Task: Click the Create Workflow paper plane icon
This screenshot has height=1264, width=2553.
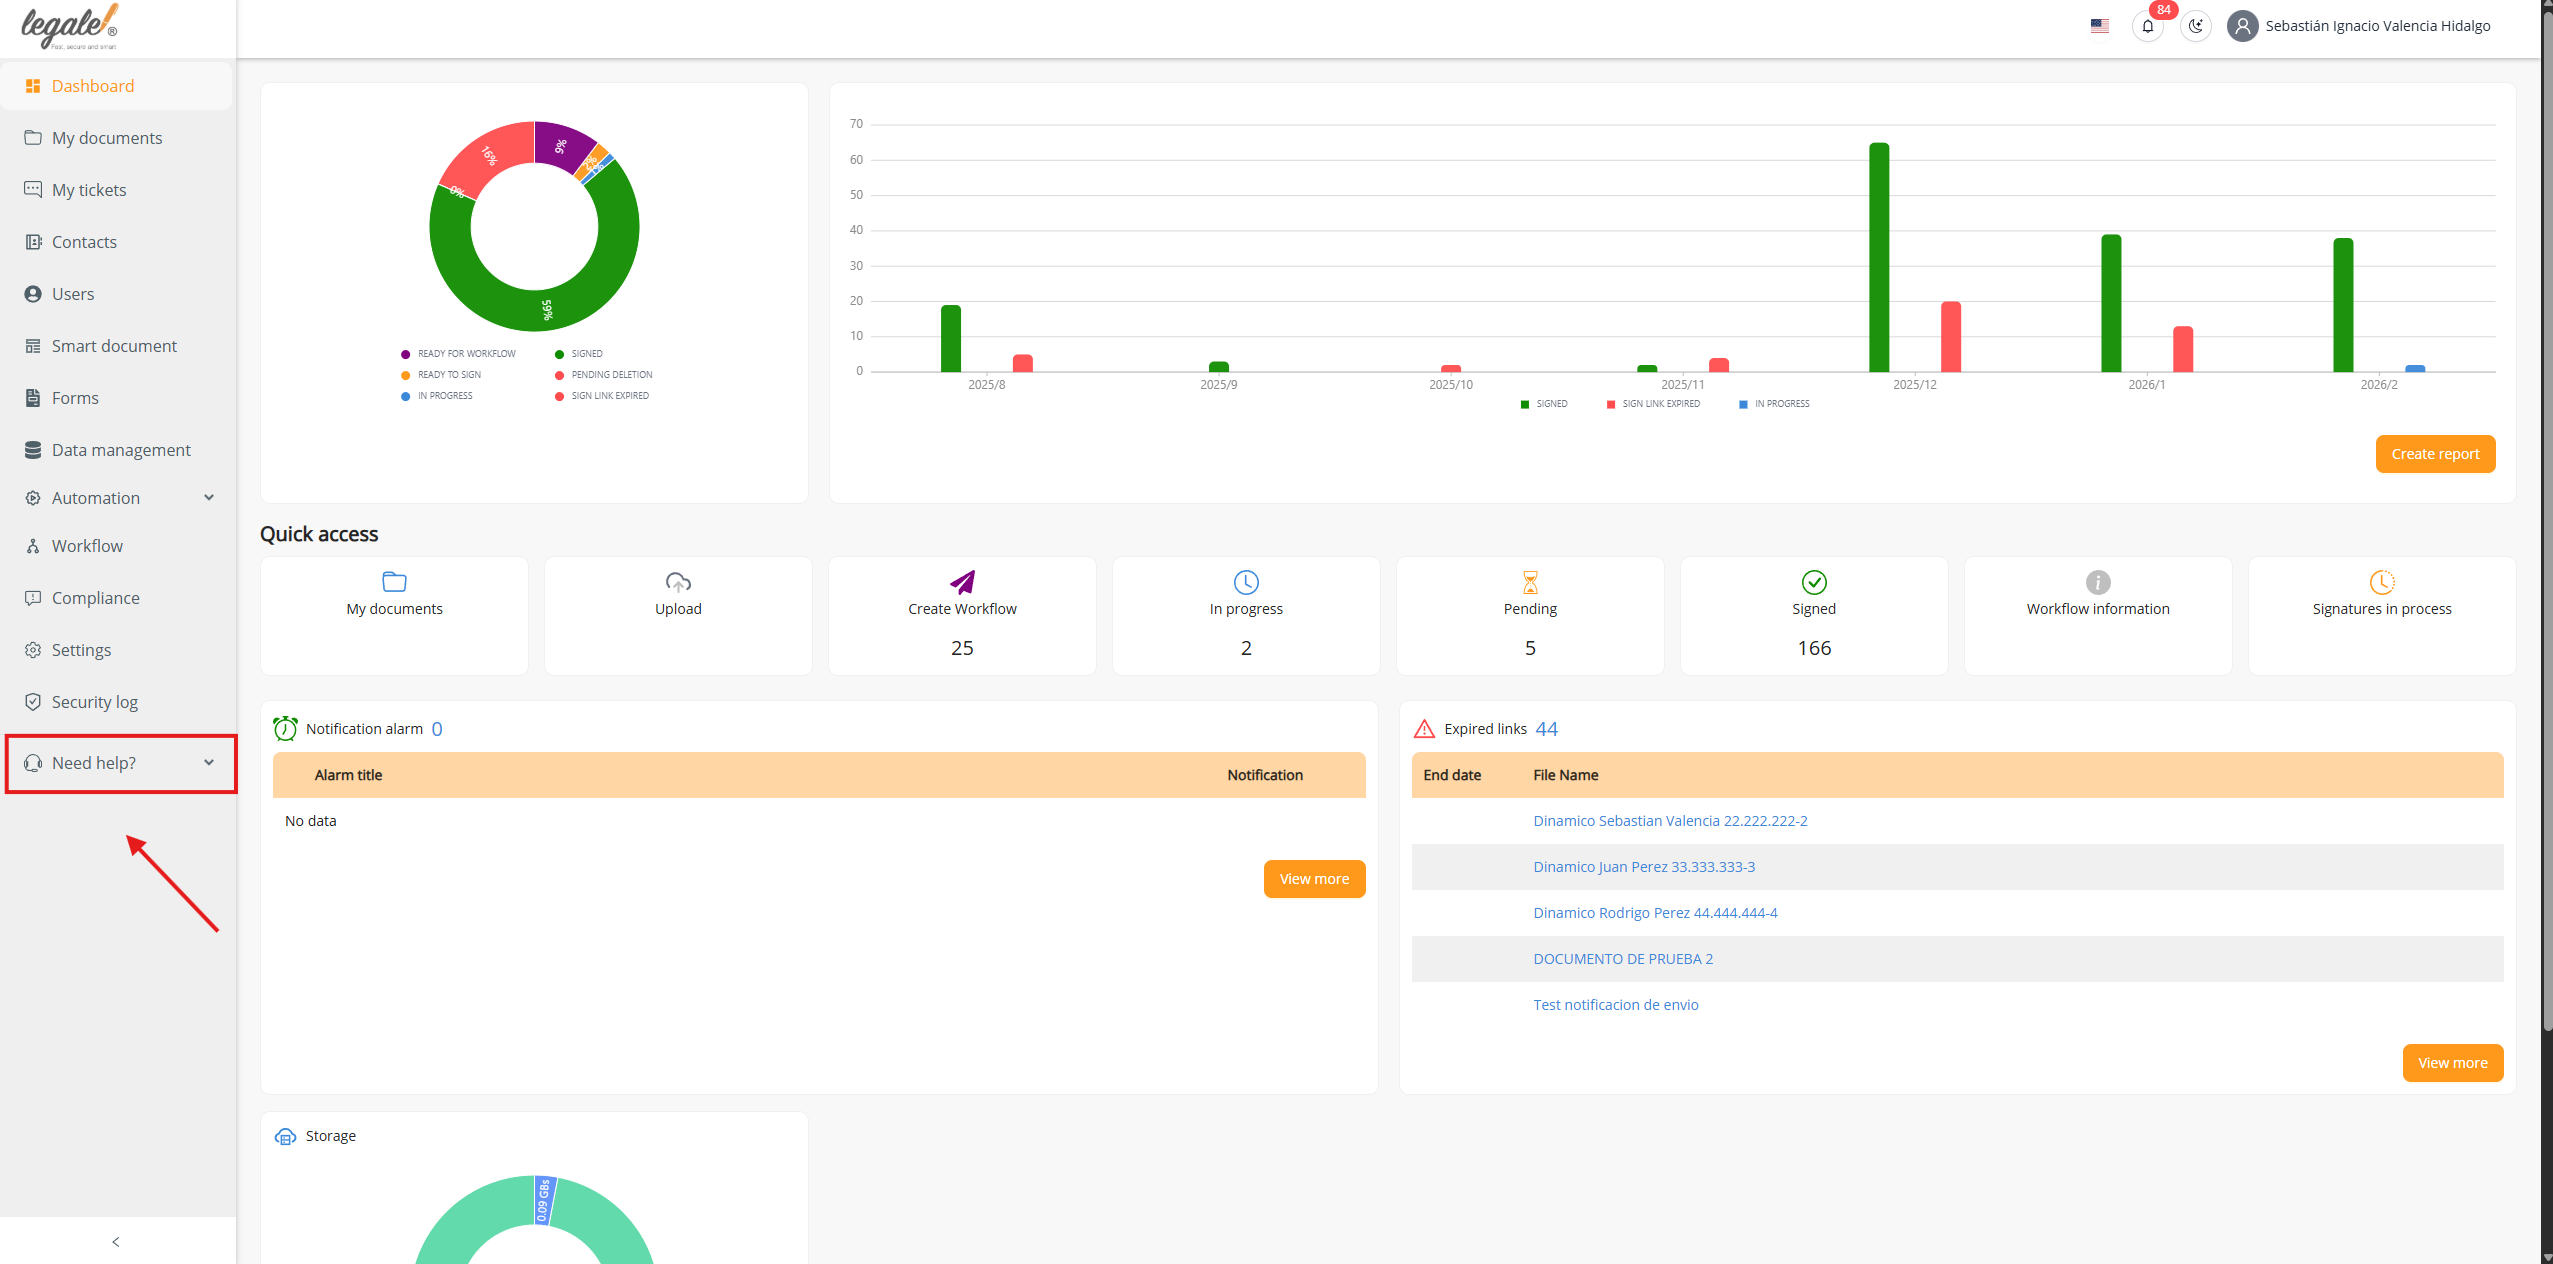Action: (x=962, y=582)
